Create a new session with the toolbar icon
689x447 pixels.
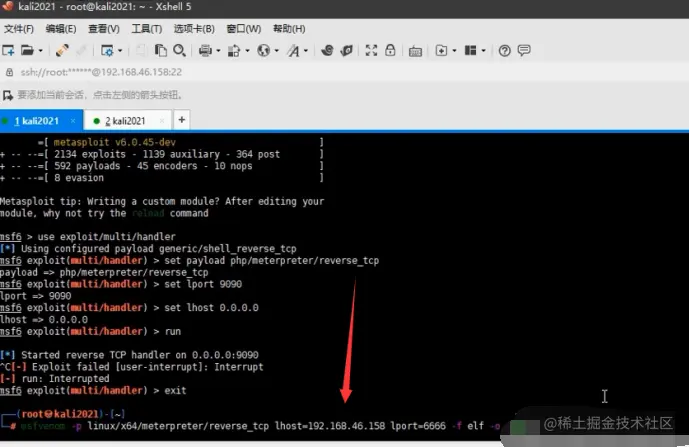coord(8,51)
